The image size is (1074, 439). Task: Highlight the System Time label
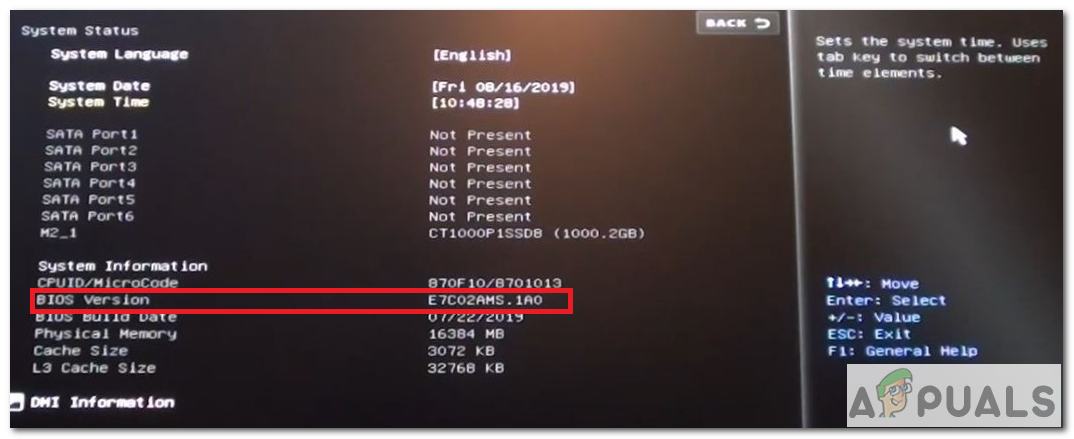[99, 102]
